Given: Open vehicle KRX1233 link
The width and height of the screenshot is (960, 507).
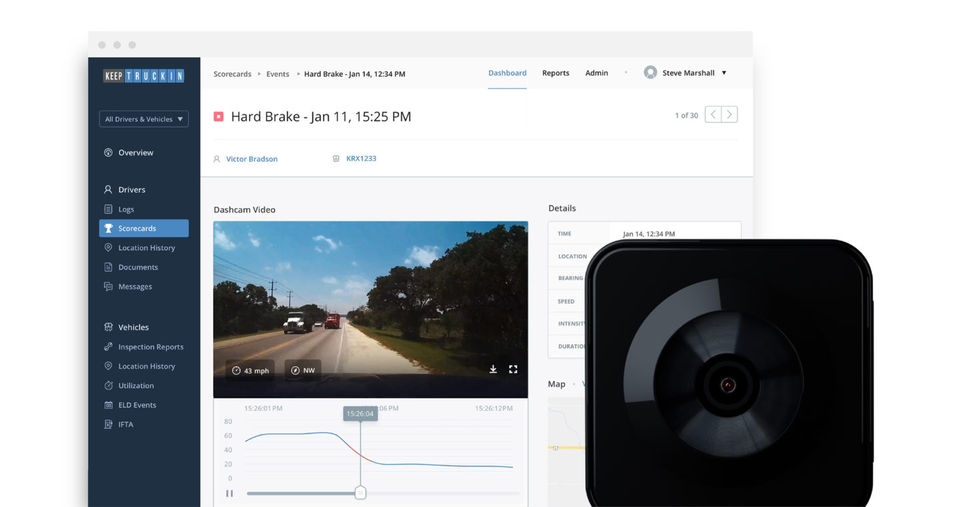Looking at the screenshot, I should coord(361,159).
